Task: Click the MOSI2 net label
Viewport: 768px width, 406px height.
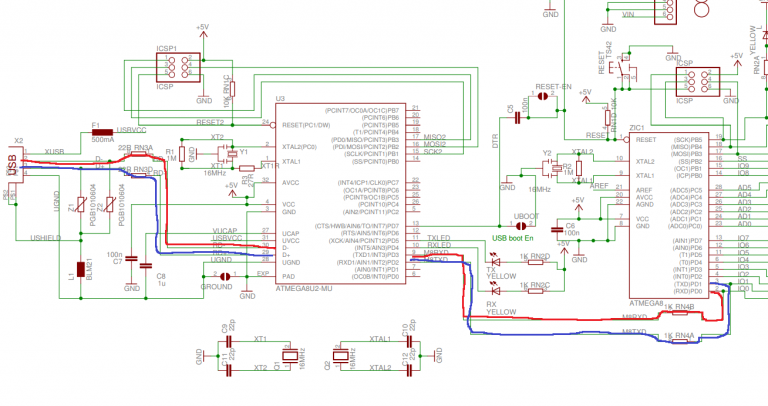Action: 435,144
